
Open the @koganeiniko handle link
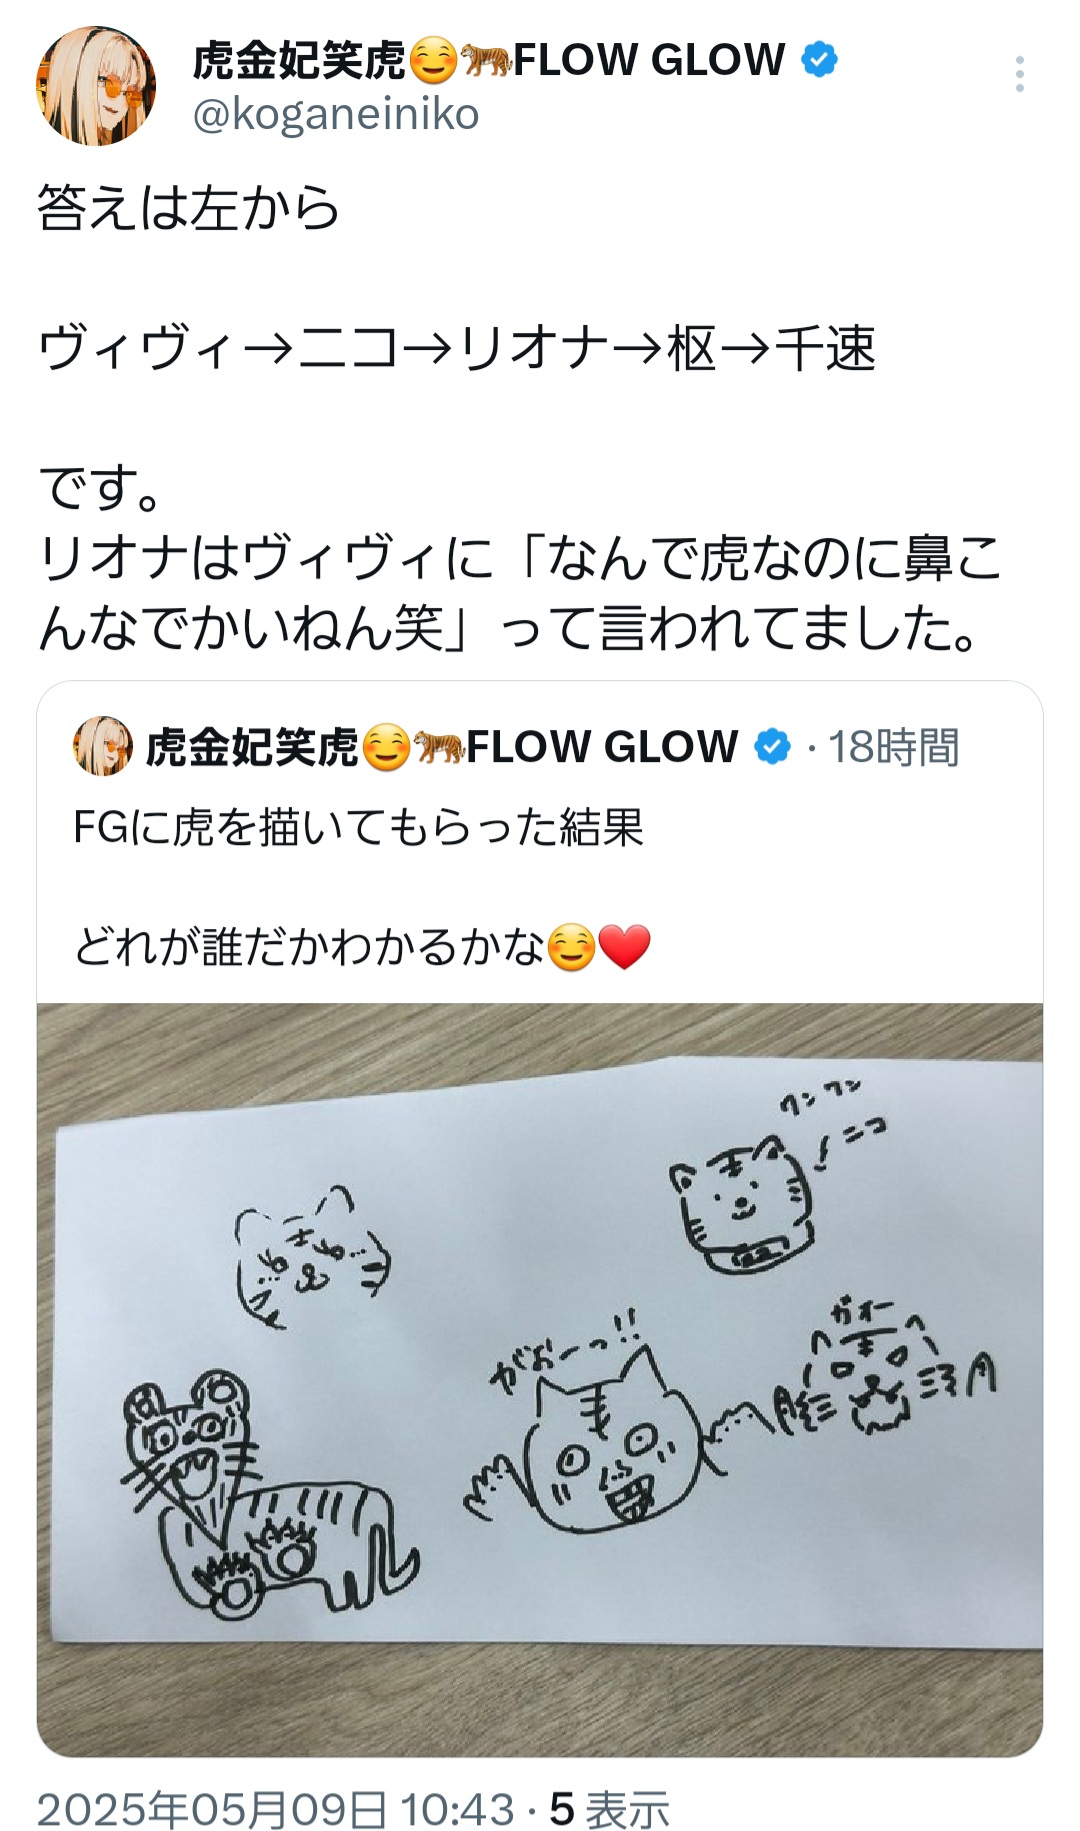pos(336,114)
